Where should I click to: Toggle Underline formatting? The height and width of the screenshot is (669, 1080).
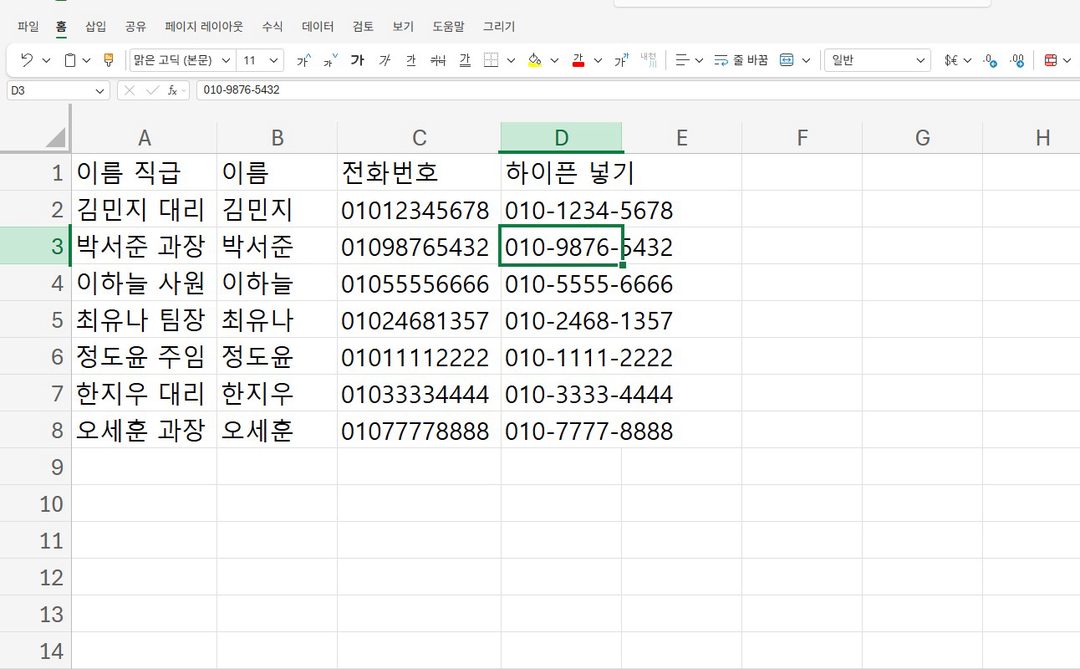click(411, 60)
